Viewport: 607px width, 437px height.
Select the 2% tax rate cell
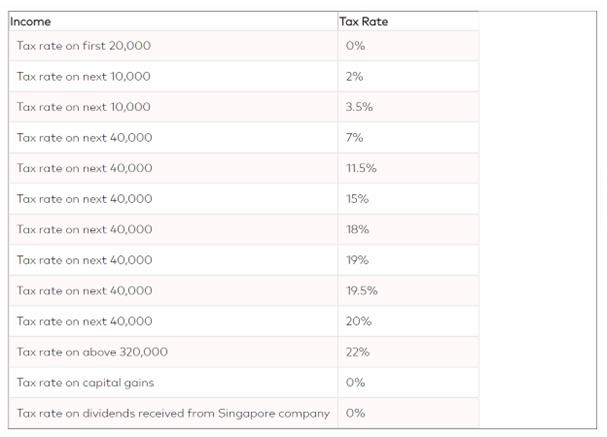coord(355,76)
